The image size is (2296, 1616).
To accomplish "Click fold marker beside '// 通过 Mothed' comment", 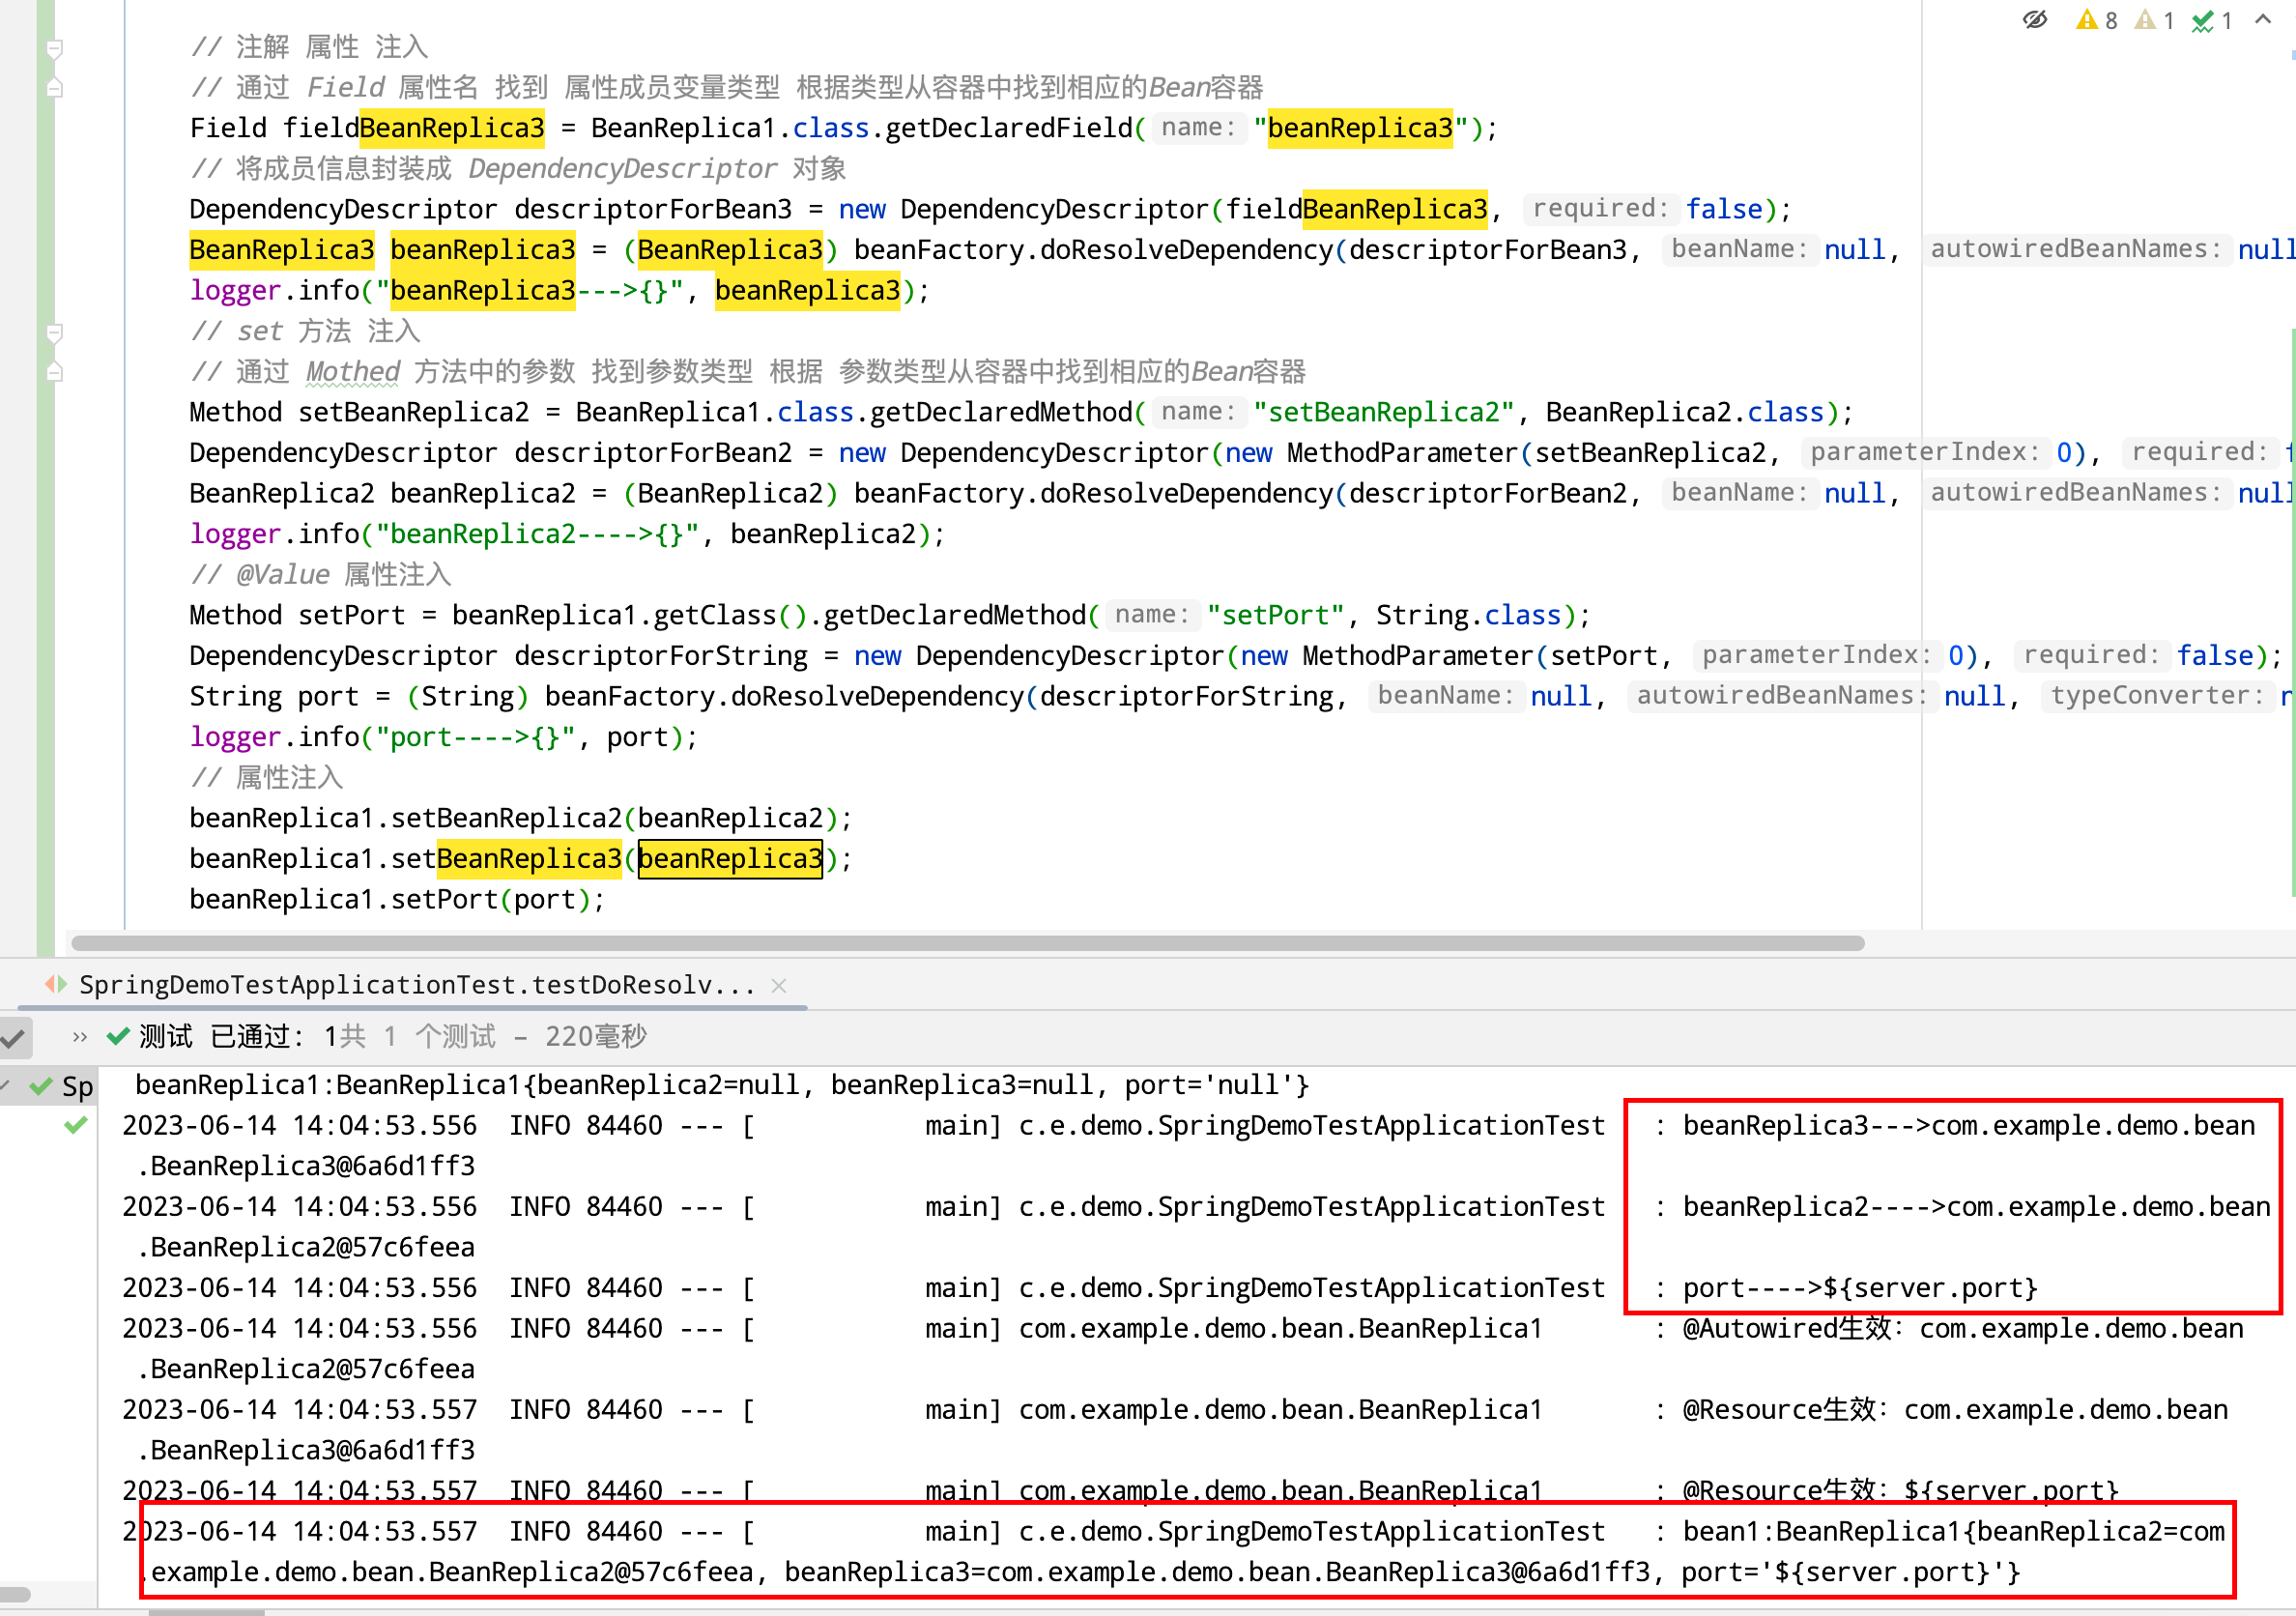I will click(55, 372).
